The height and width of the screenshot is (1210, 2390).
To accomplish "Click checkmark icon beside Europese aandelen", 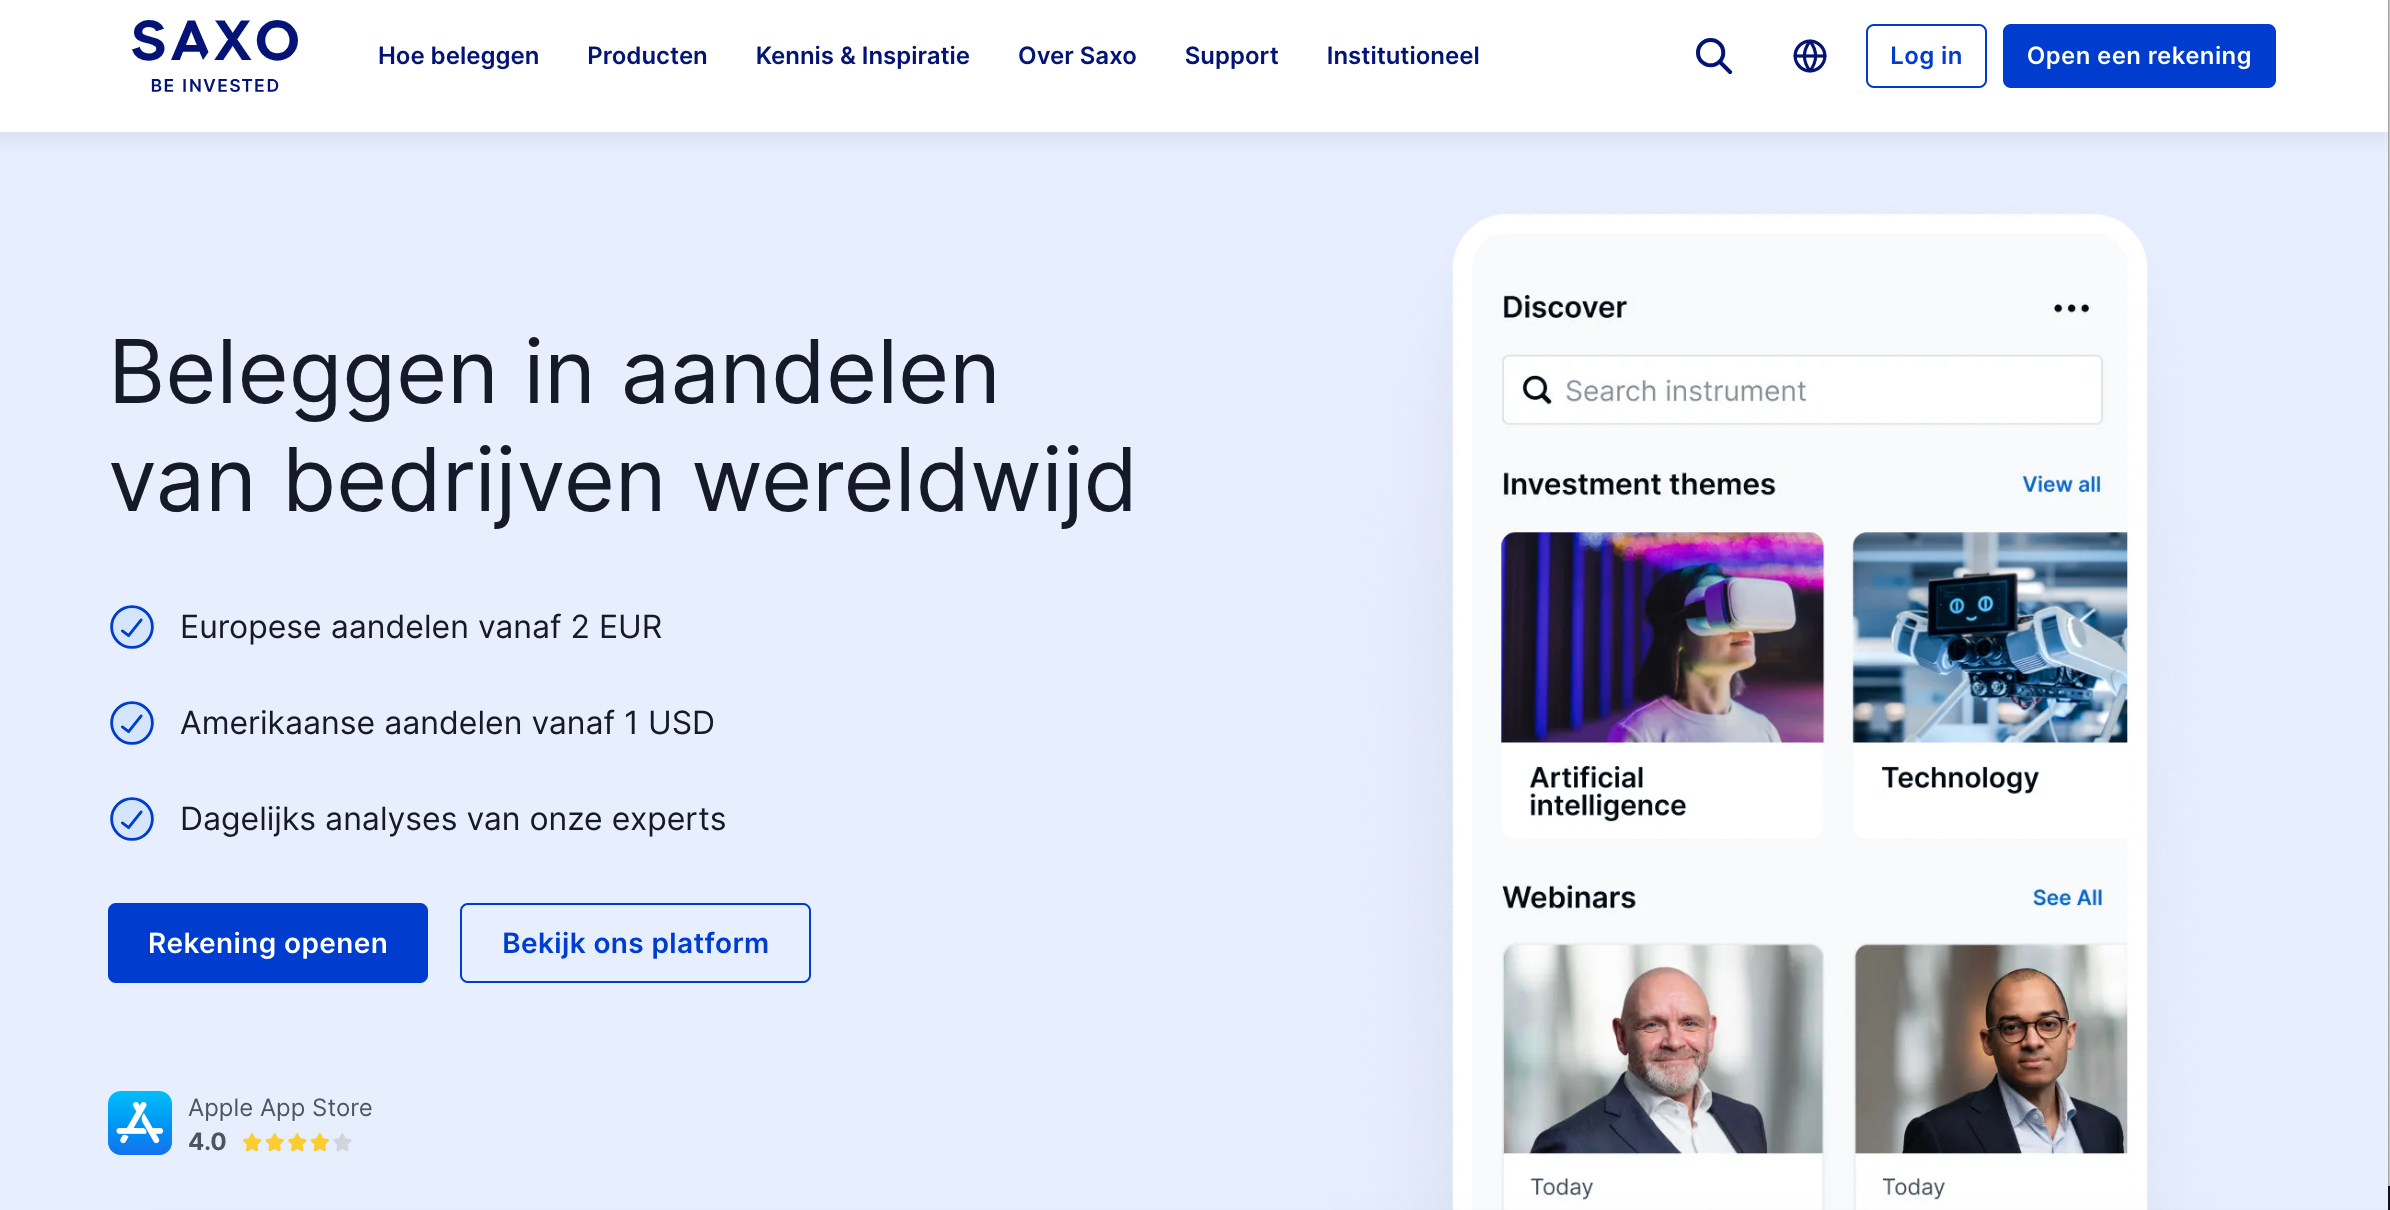I will (x=132, y=627).
